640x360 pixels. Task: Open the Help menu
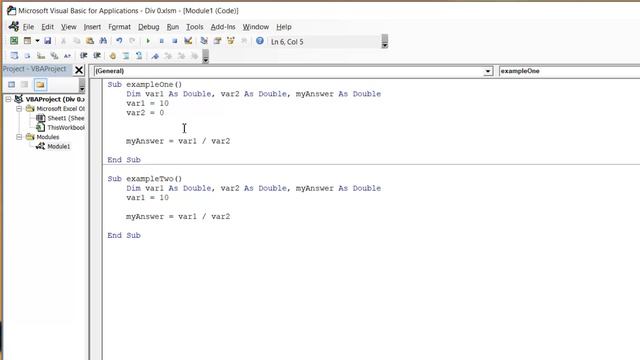point(284,27)
